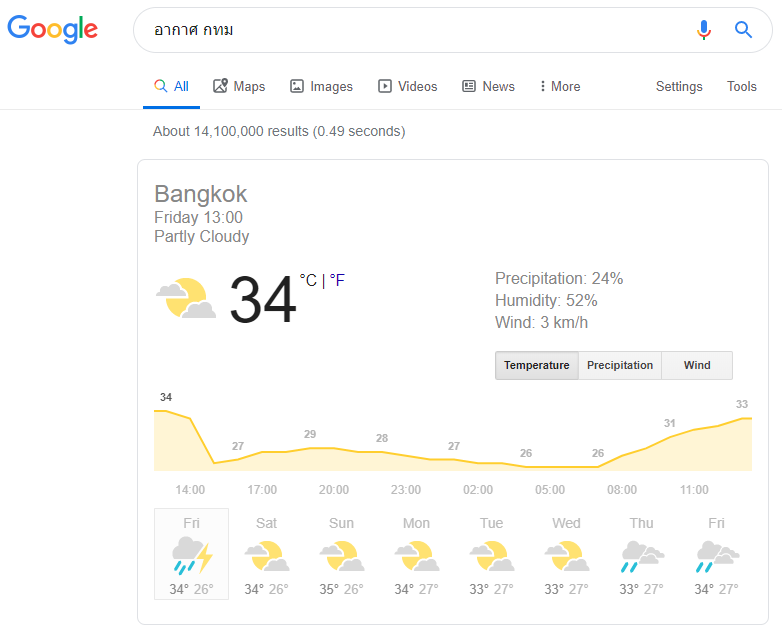The image size is (782, 631).
Task: Click the blue search magnifier icon
Action: 743,30
